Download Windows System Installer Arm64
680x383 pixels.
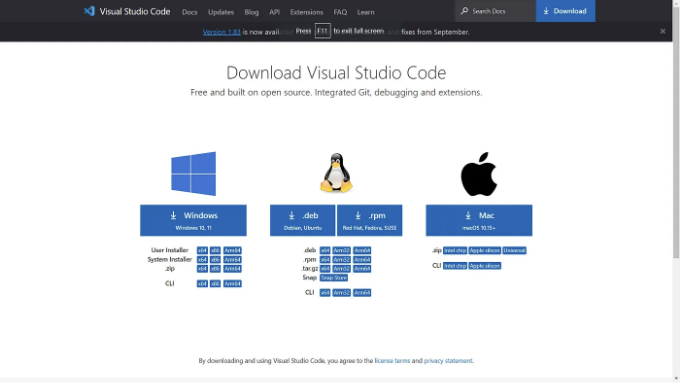point(232,259)
